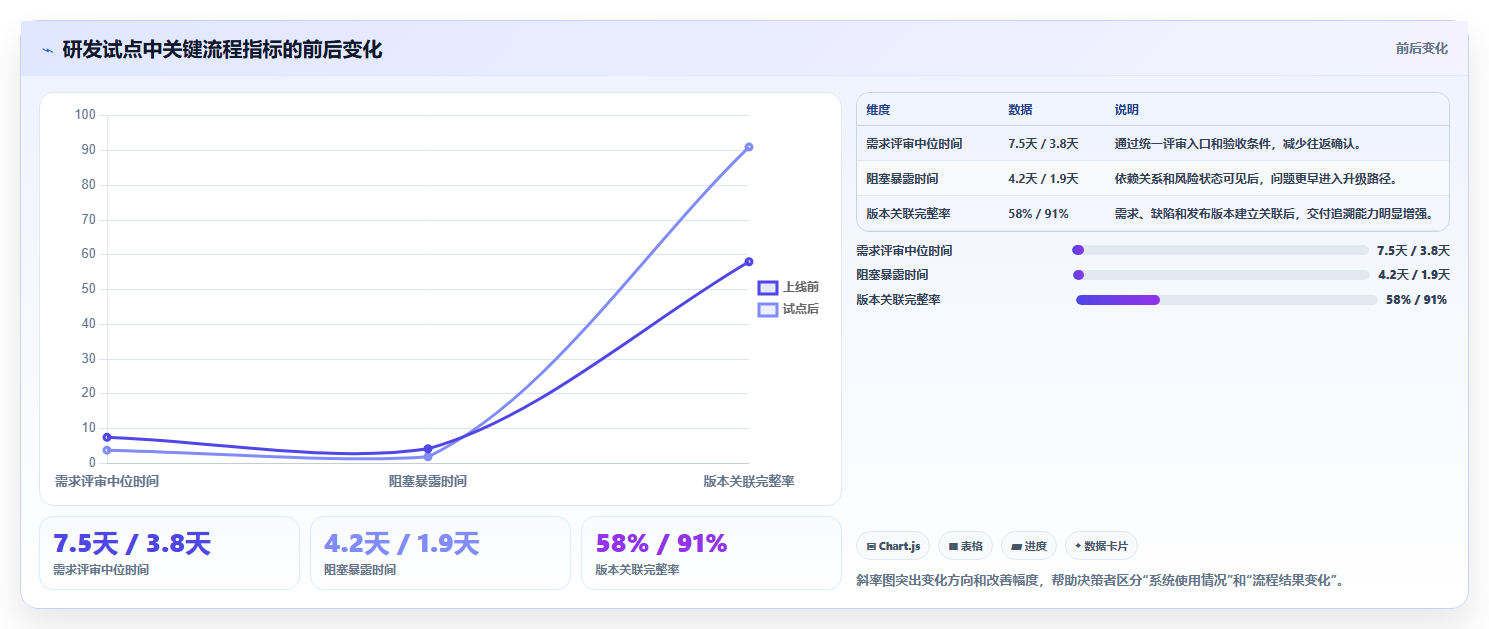
Task: Click the lightning icon beside the title
Action: click(x=47, y=50)
